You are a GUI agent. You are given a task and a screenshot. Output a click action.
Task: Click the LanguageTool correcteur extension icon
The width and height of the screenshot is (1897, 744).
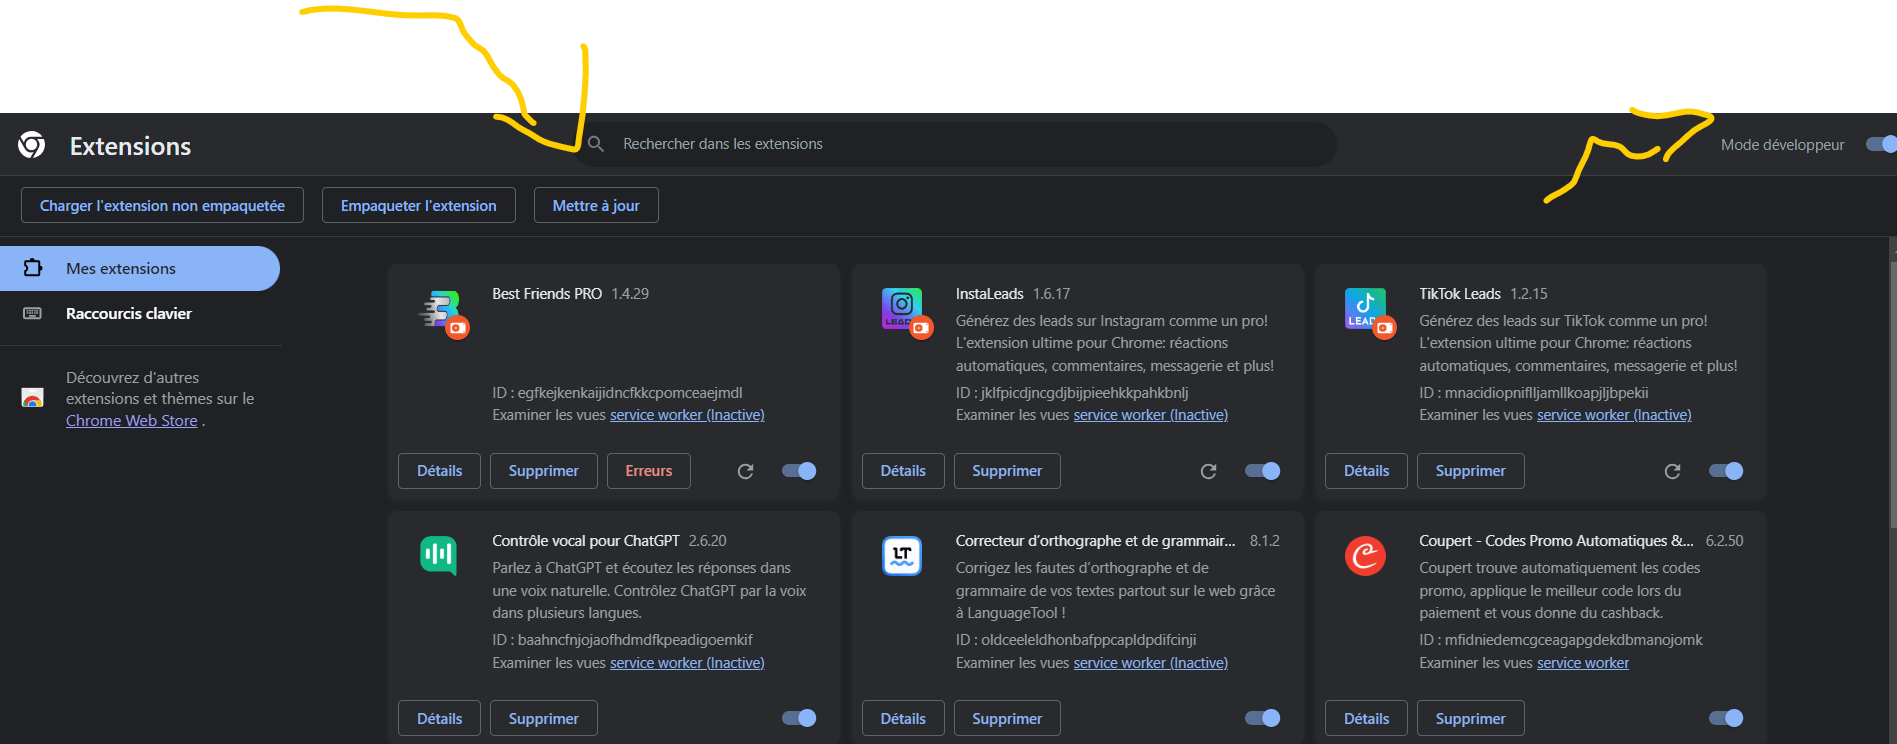(902, 555)
